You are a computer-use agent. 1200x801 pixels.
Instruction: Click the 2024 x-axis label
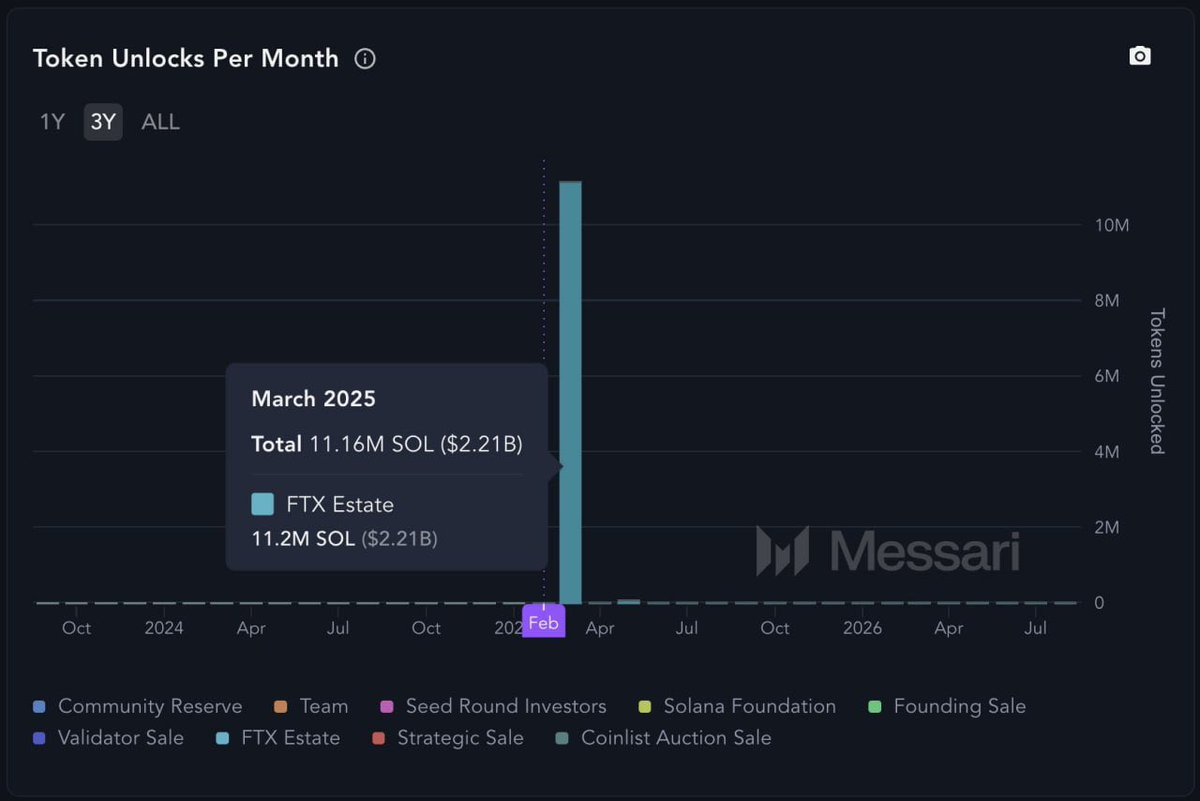pyautogui.click(x=164, y=628)
